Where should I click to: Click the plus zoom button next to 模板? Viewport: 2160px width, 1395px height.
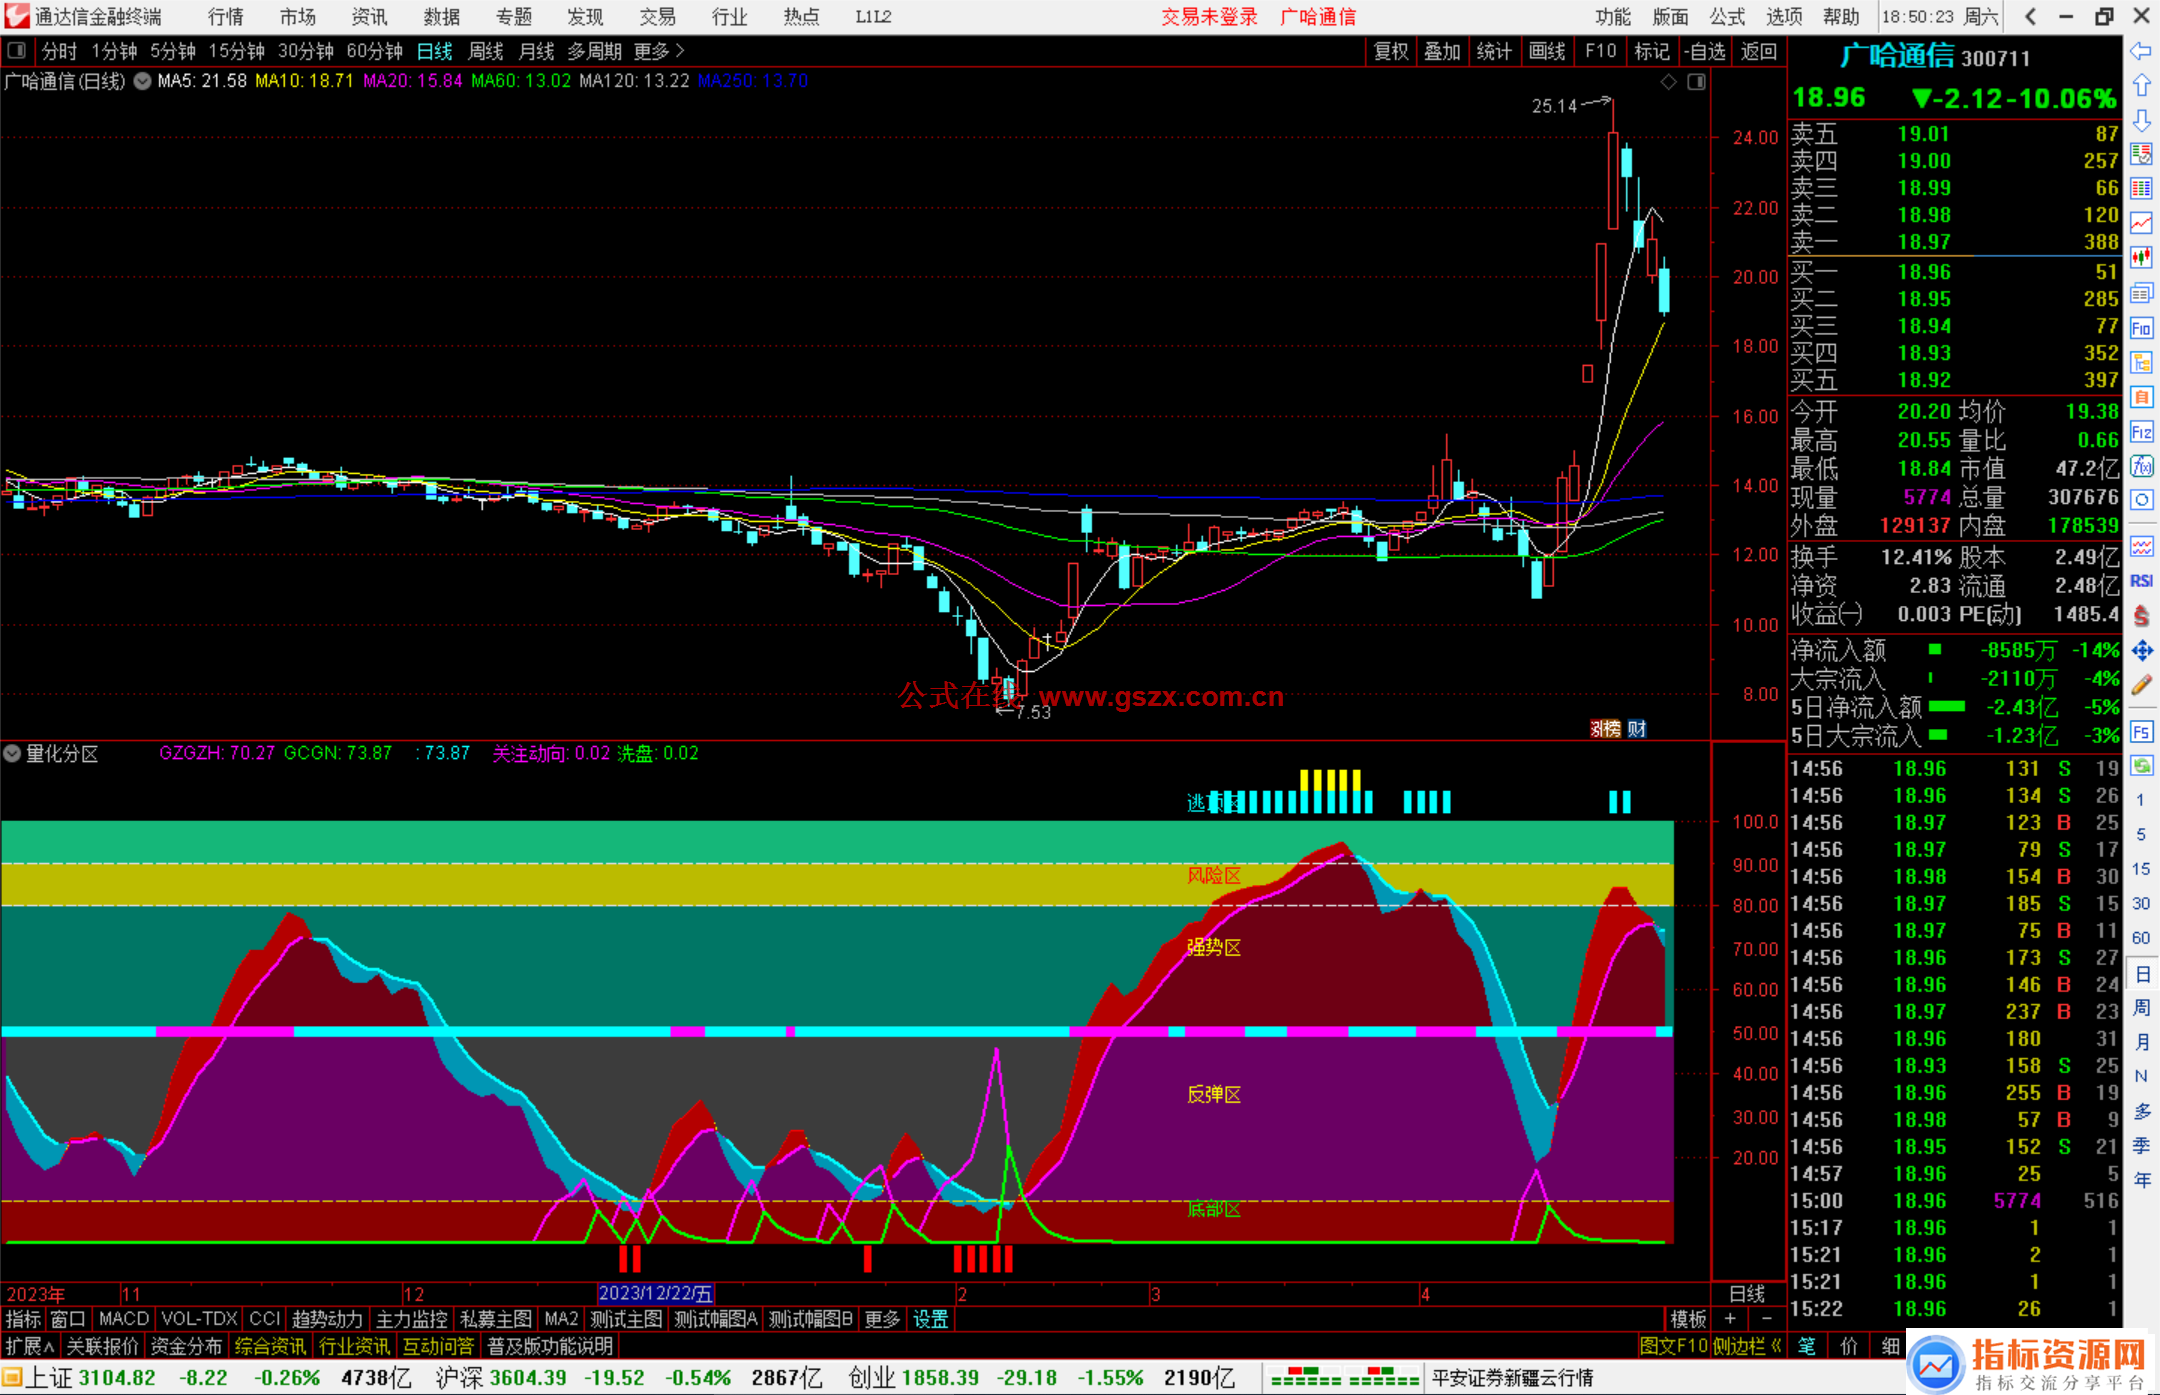pyautogui.click(x=1730, y=1319)
